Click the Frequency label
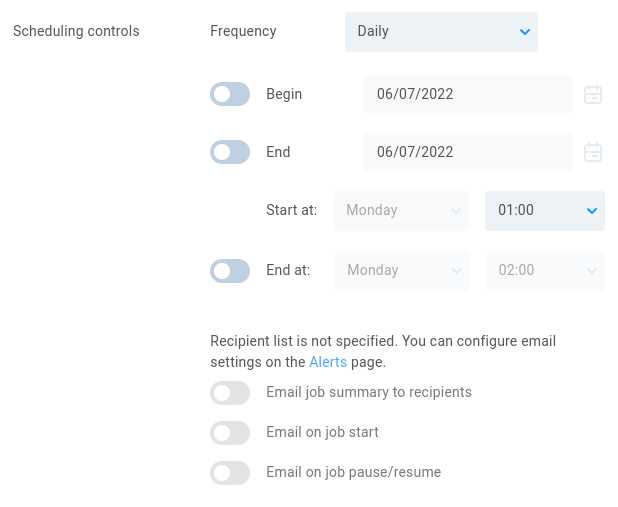The width and height of the screenshot is (618, 507). 243,31
